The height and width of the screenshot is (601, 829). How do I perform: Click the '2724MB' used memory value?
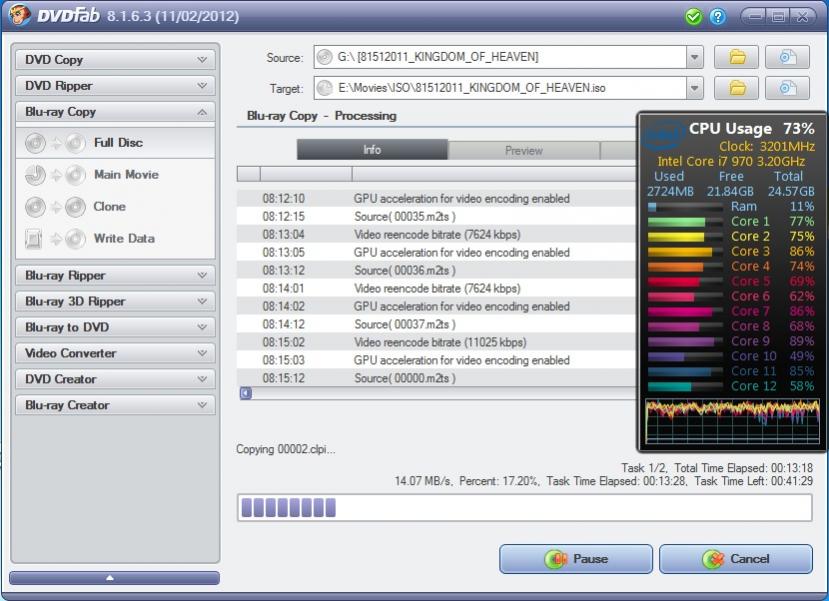click(670, 191)
